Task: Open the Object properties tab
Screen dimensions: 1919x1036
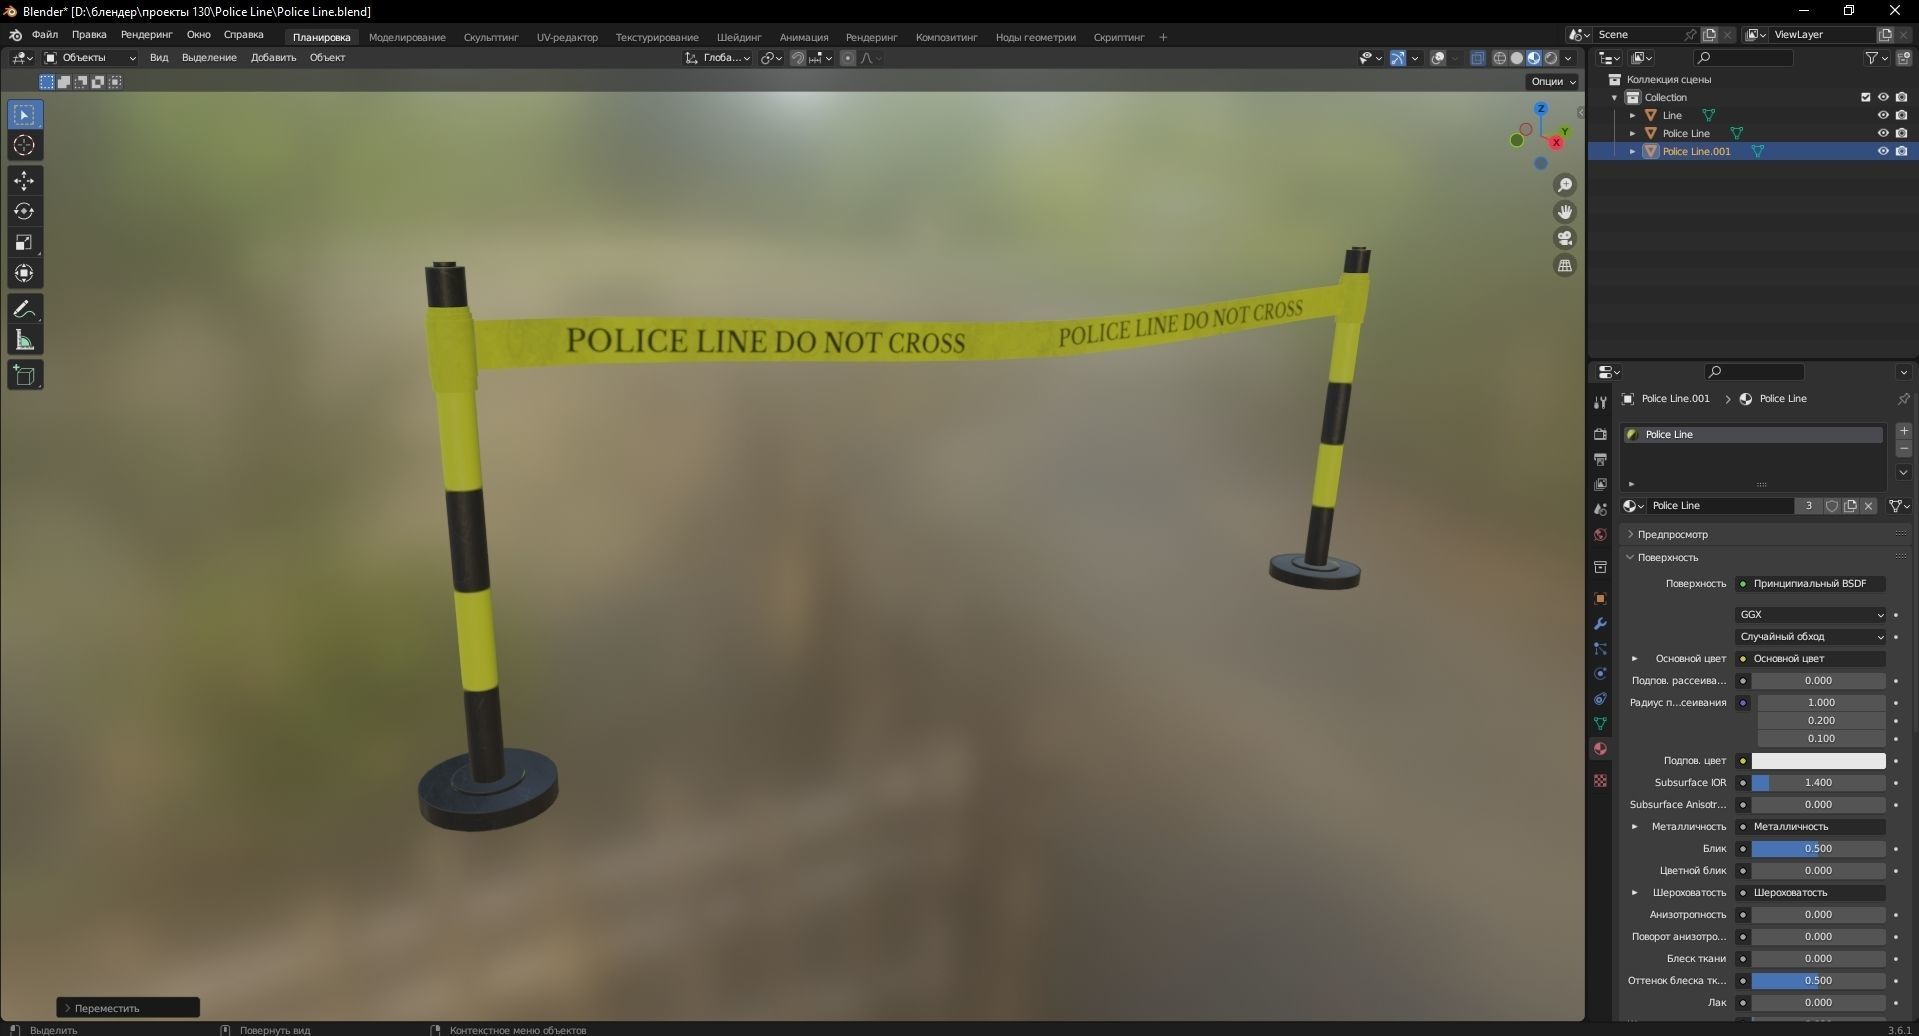Action: [x=1600, y=599]
